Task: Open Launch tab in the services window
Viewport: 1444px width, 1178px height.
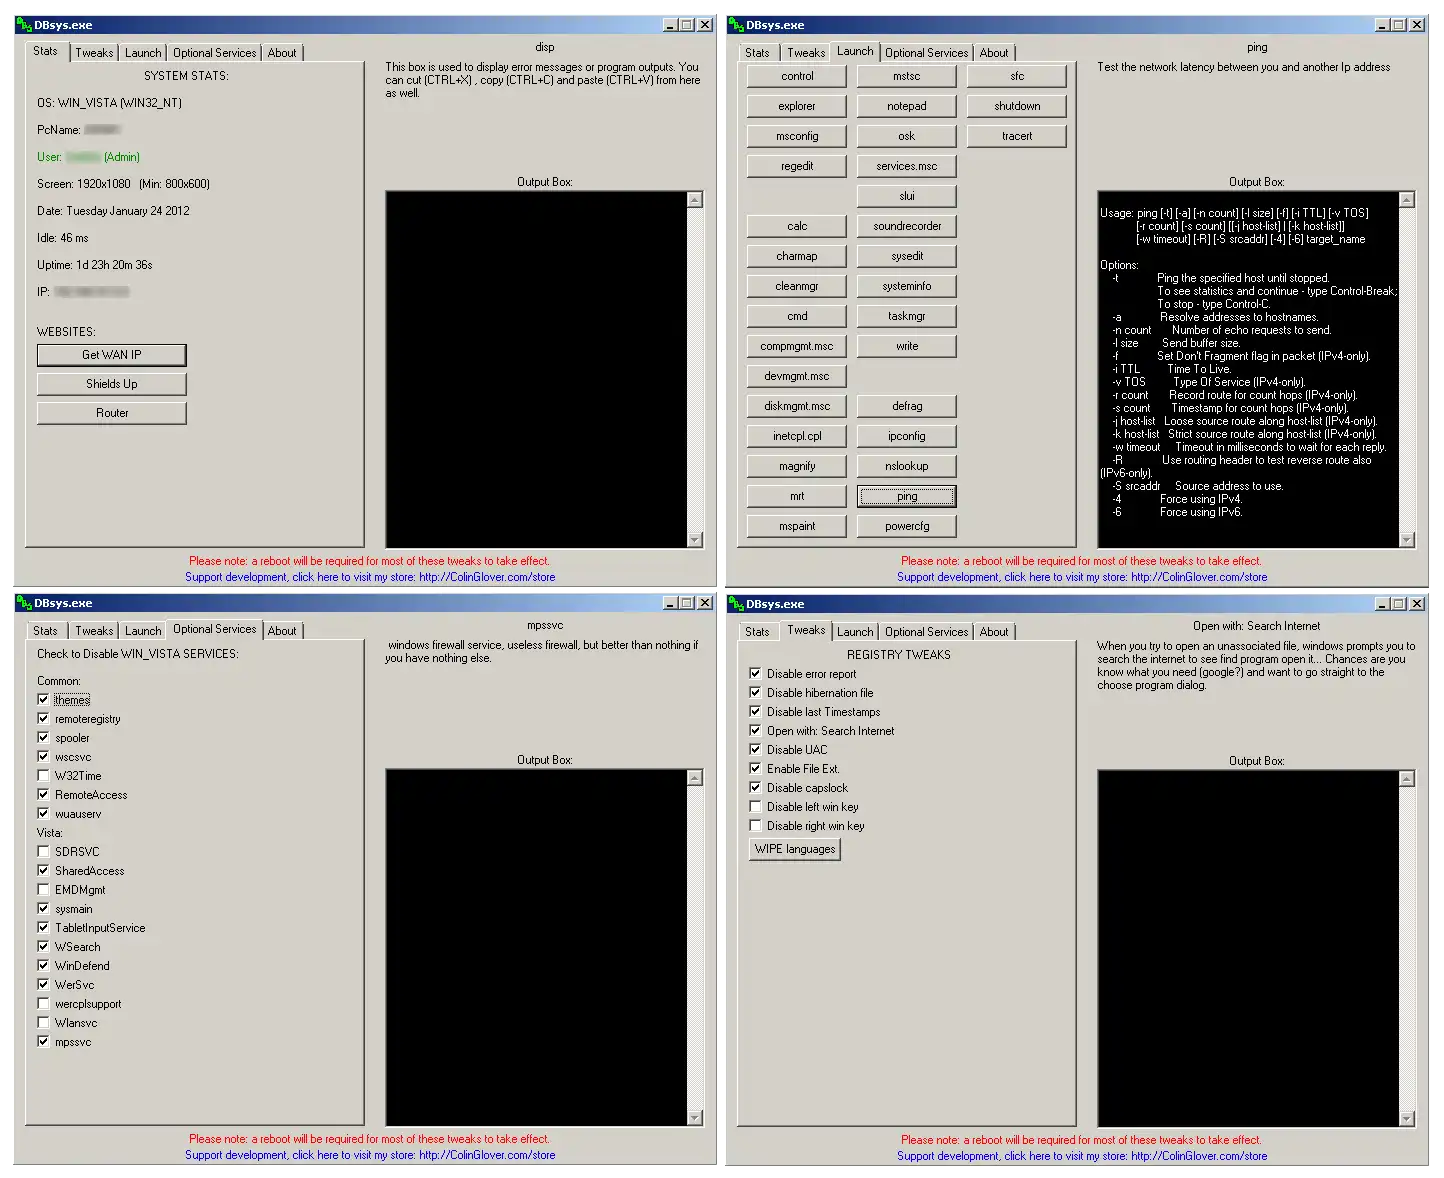Action: [143, 631]
